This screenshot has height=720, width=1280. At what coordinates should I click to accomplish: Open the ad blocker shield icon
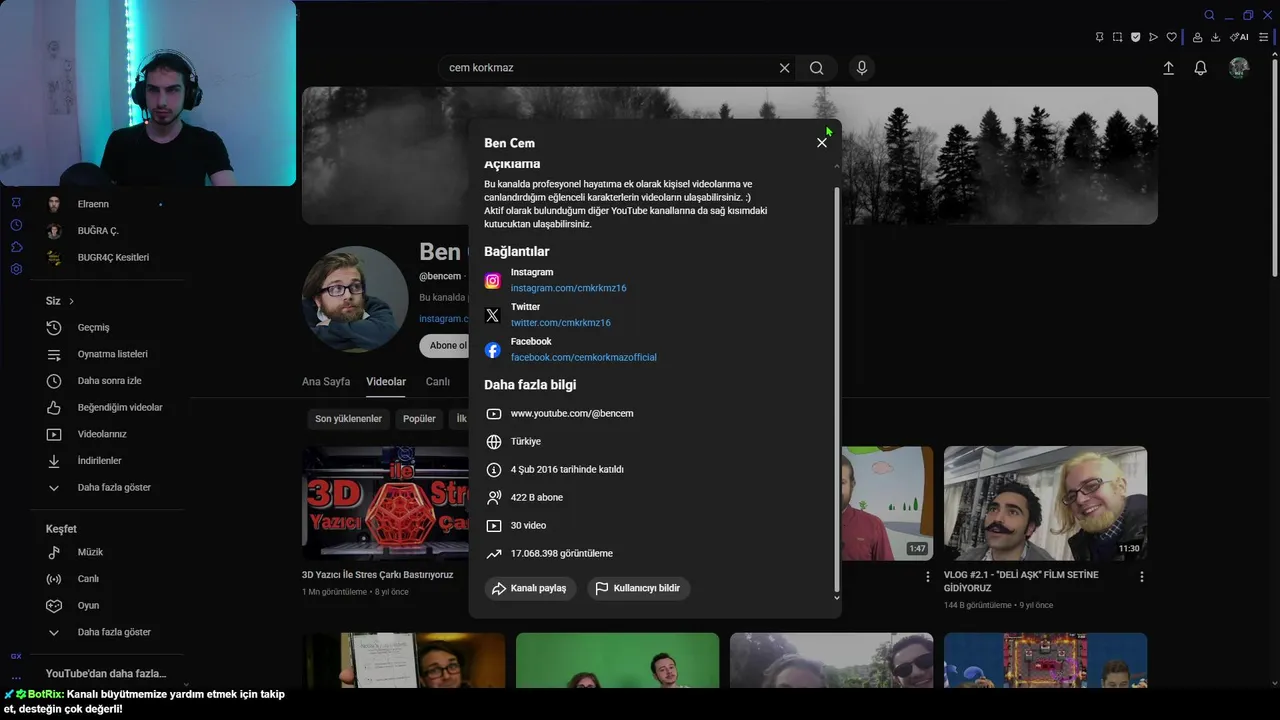tap(1135, 37)
